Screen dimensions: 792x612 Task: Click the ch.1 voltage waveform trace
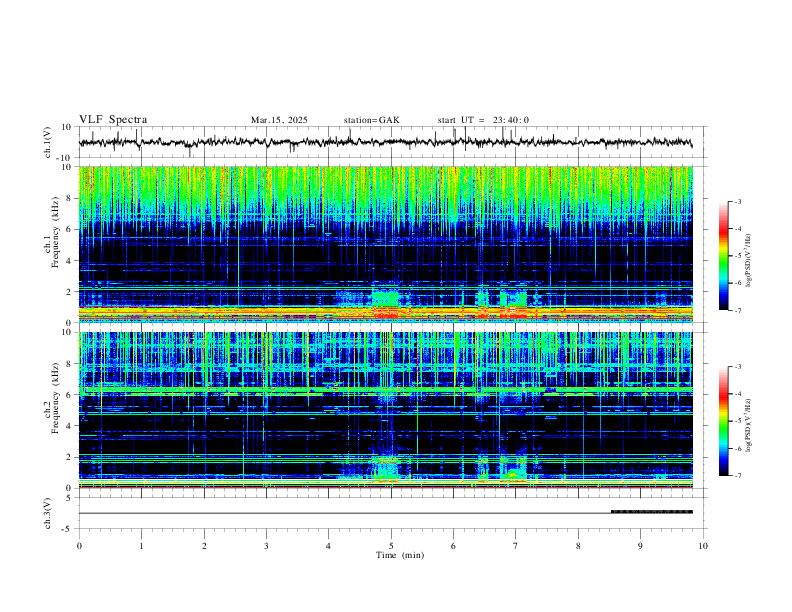pyautogui.click(x=385, y=142)
